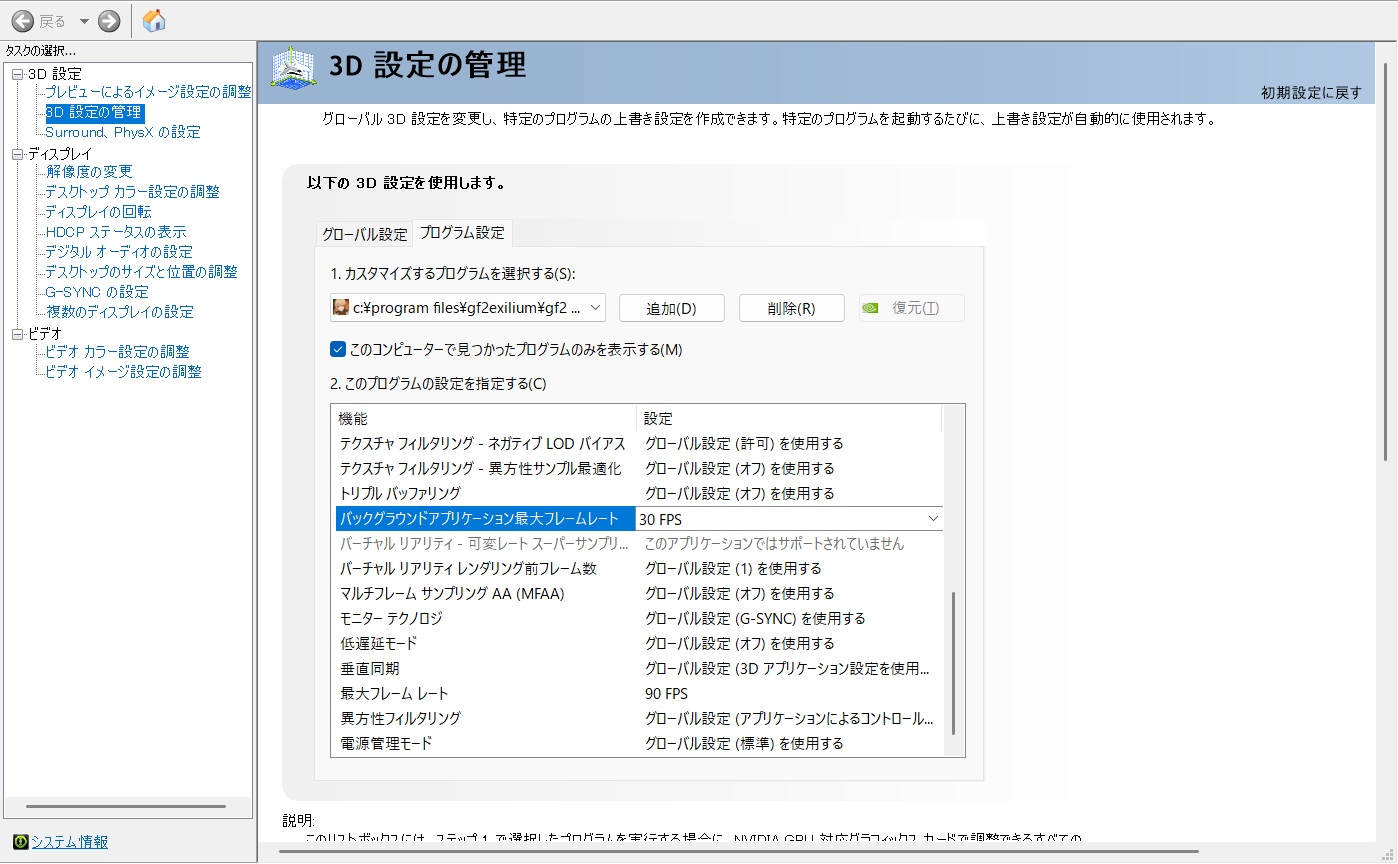
Task: Expand the 30 FPS background frame rate dropdown
Action: [933, 519]
